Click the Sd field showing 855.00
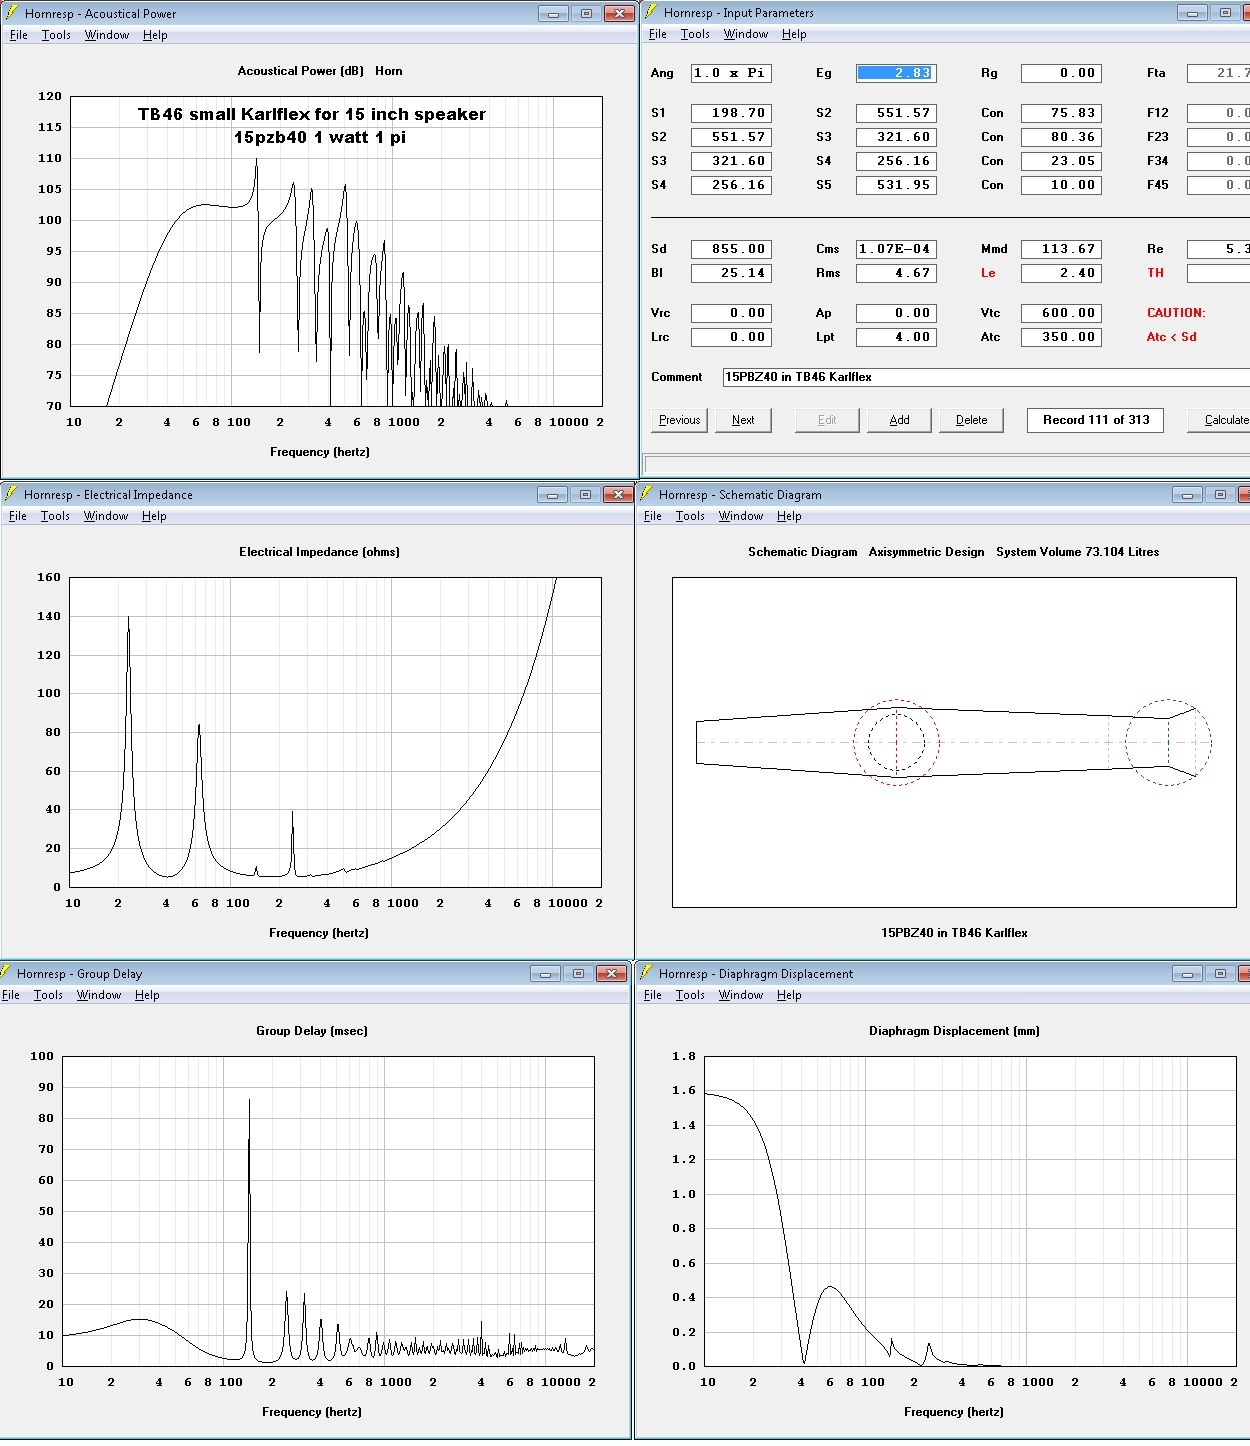This screenshot has width=1250, height=1446. tap(731, 249)
